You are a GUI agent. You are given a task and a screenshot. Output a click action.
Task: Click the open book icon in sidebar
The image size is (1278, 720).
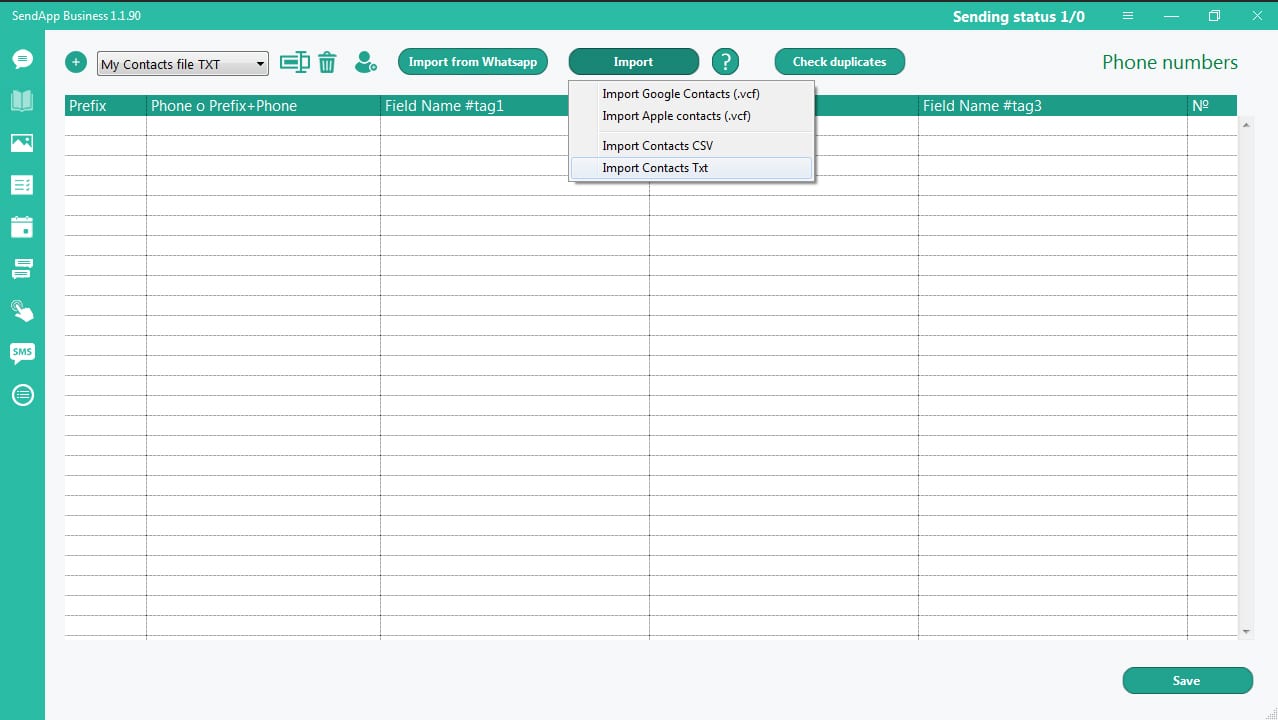click(22, 101)
